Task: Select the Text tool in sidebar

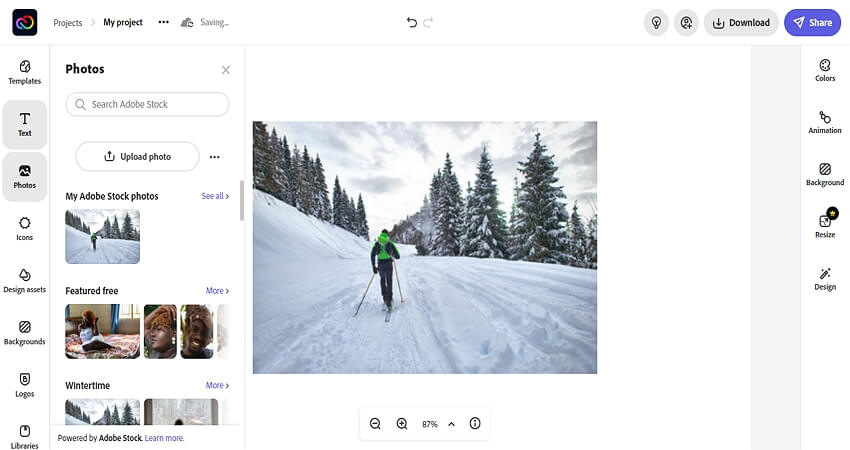Action: [x=24, y=125]
